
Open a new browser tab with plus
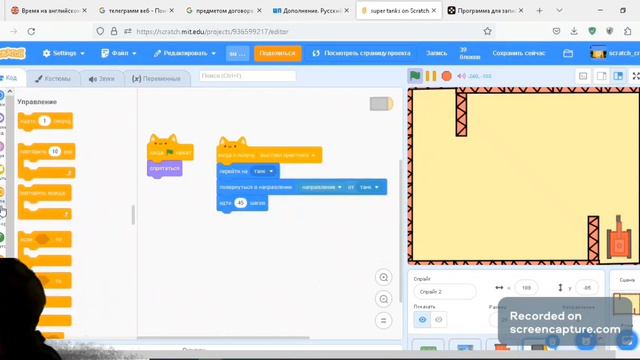(540, 11)
